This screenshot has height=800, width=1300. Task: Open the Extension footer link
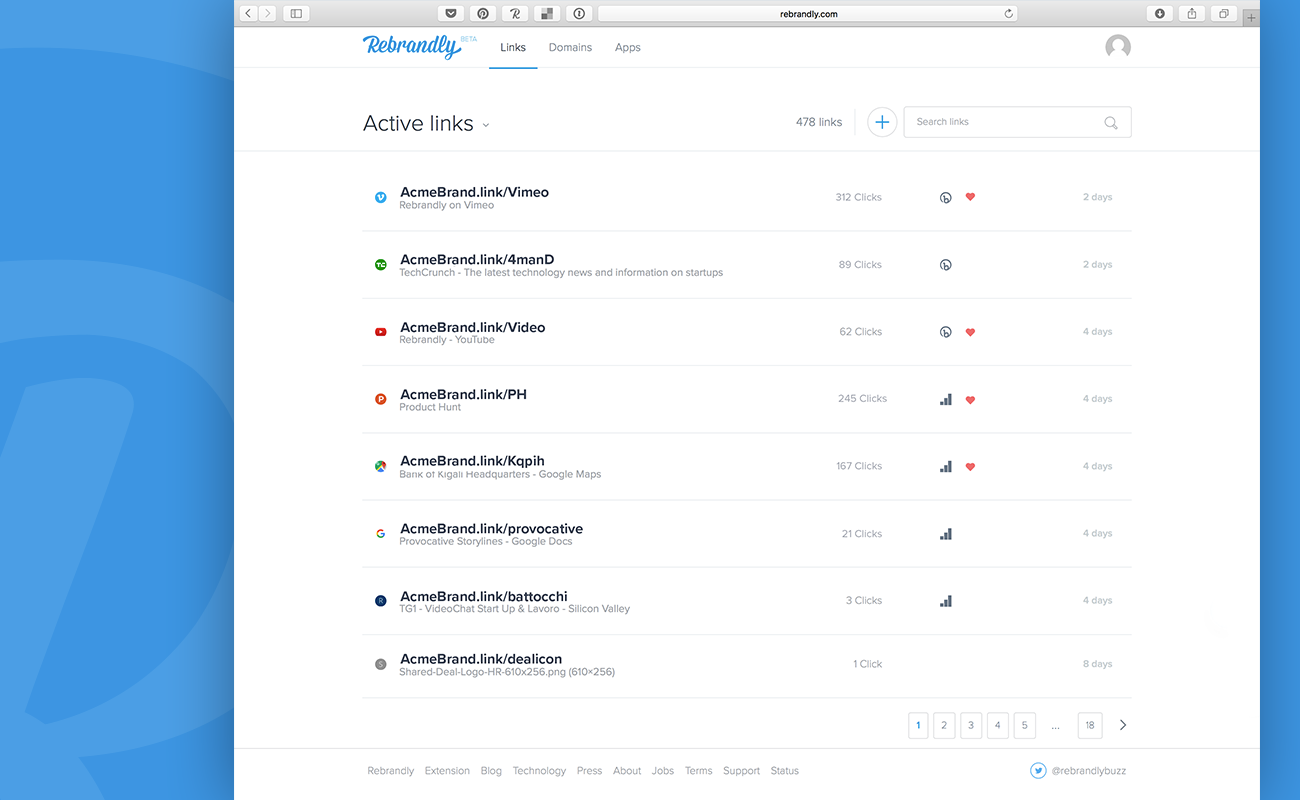tap(447, 771)
